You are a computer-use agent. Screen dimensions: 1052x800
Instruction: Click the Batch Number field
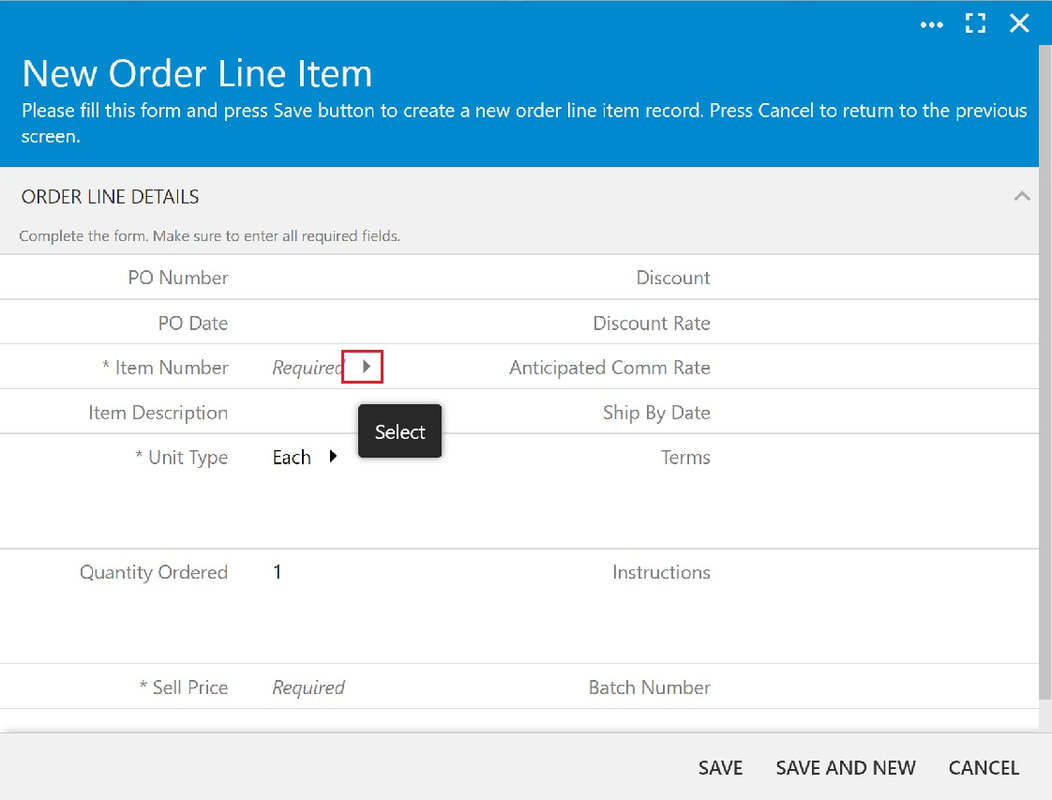(x=872, y=687)
